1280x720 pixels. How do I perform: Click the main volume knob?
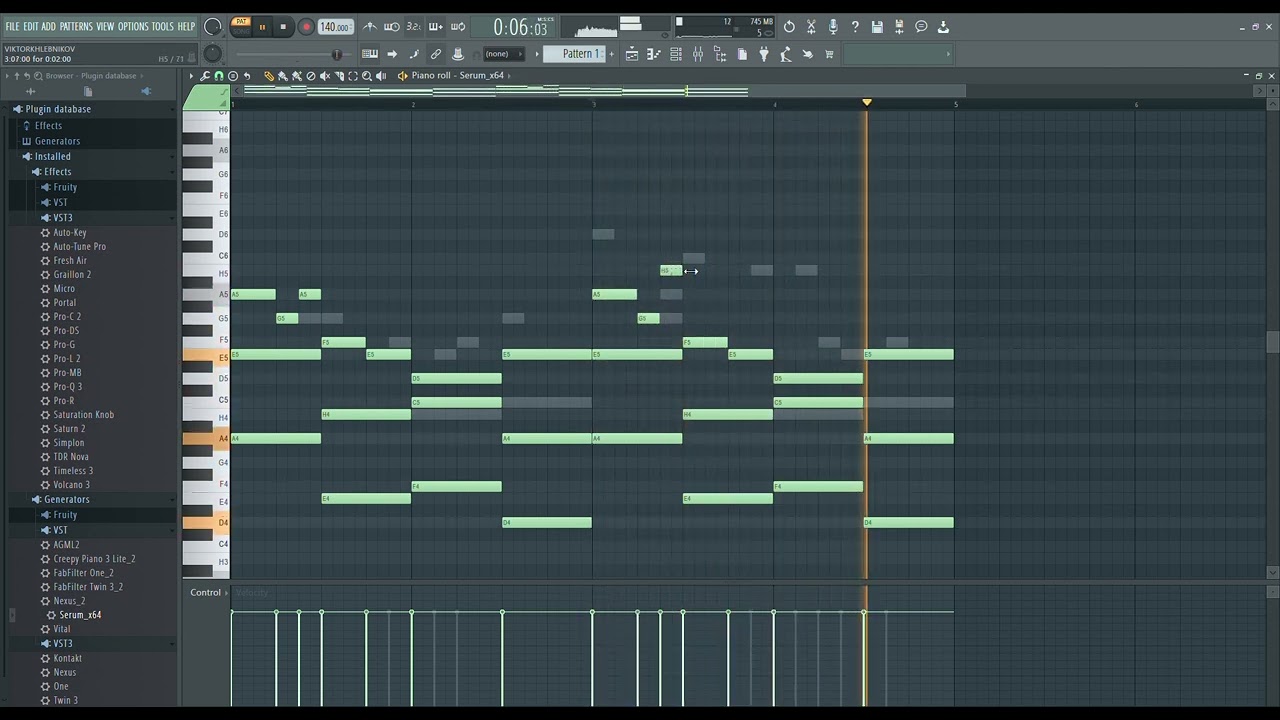pyautogui.click(x=213, y=27)
